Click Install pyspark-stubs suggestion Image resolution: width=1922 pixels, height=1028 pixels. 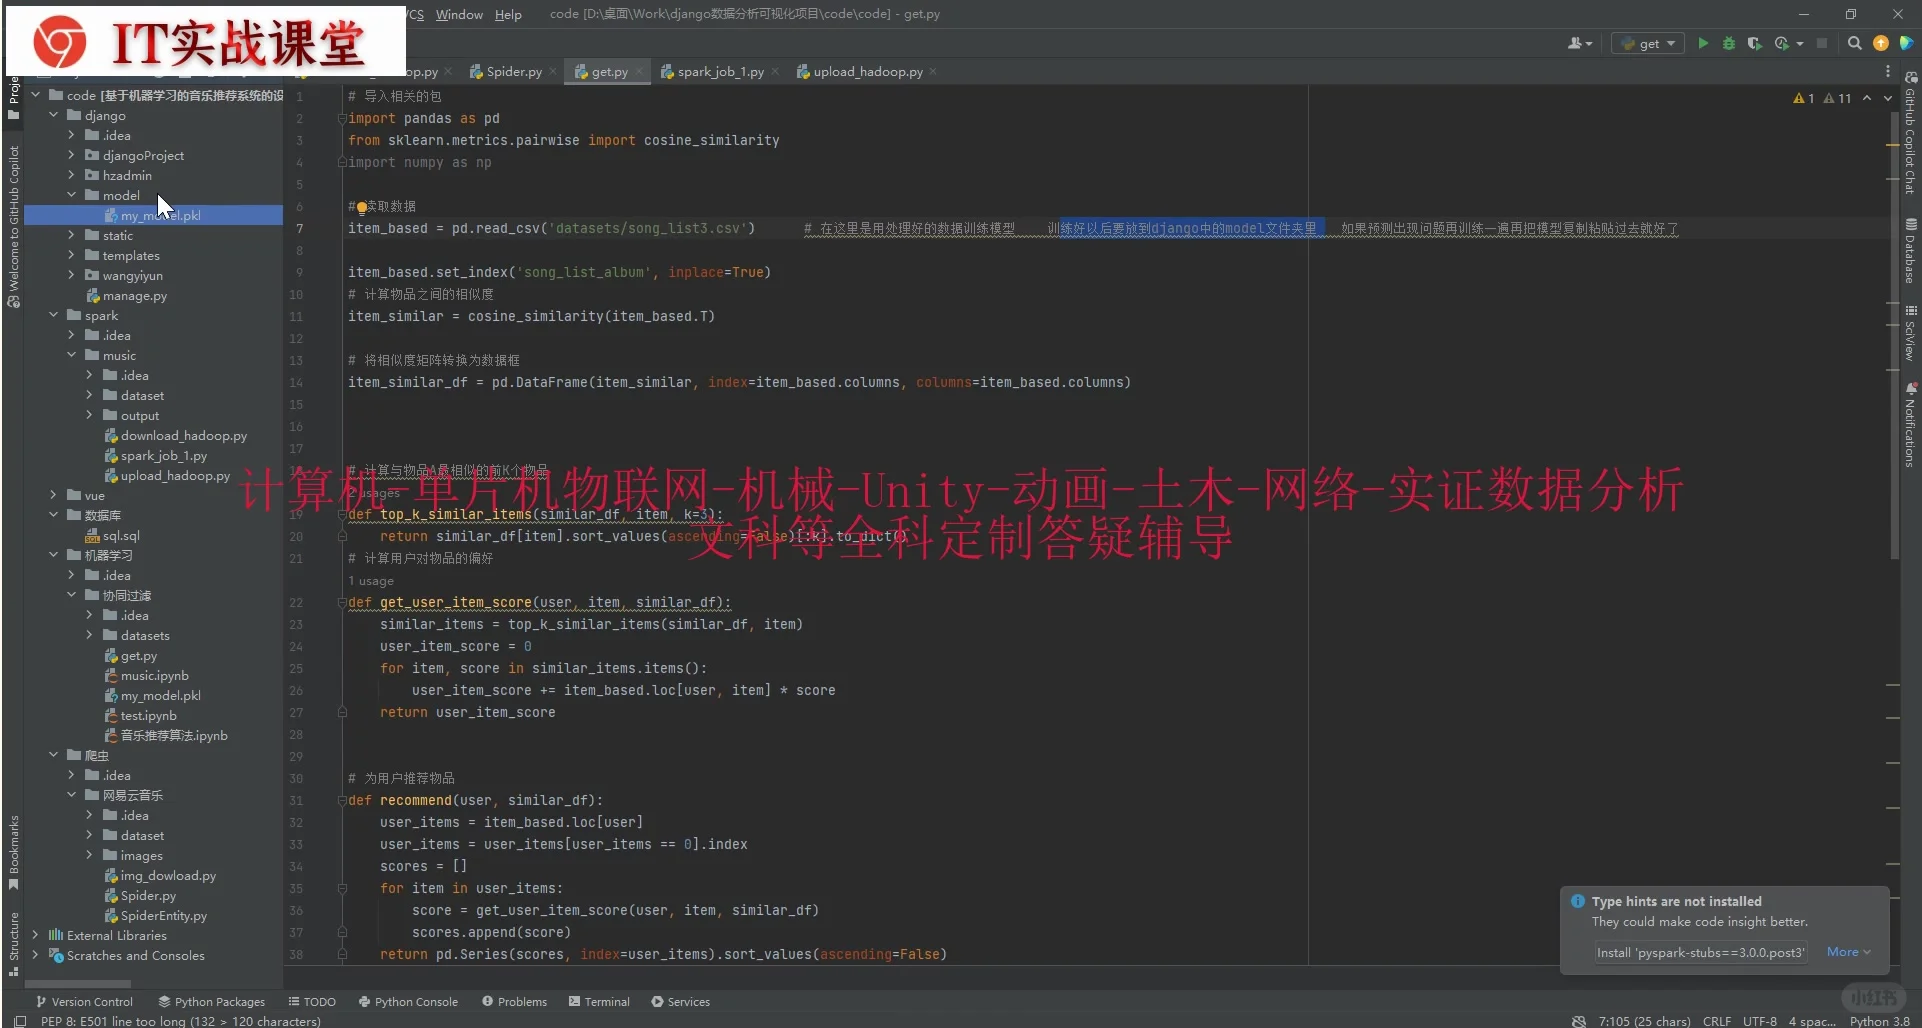(1700, 952)
